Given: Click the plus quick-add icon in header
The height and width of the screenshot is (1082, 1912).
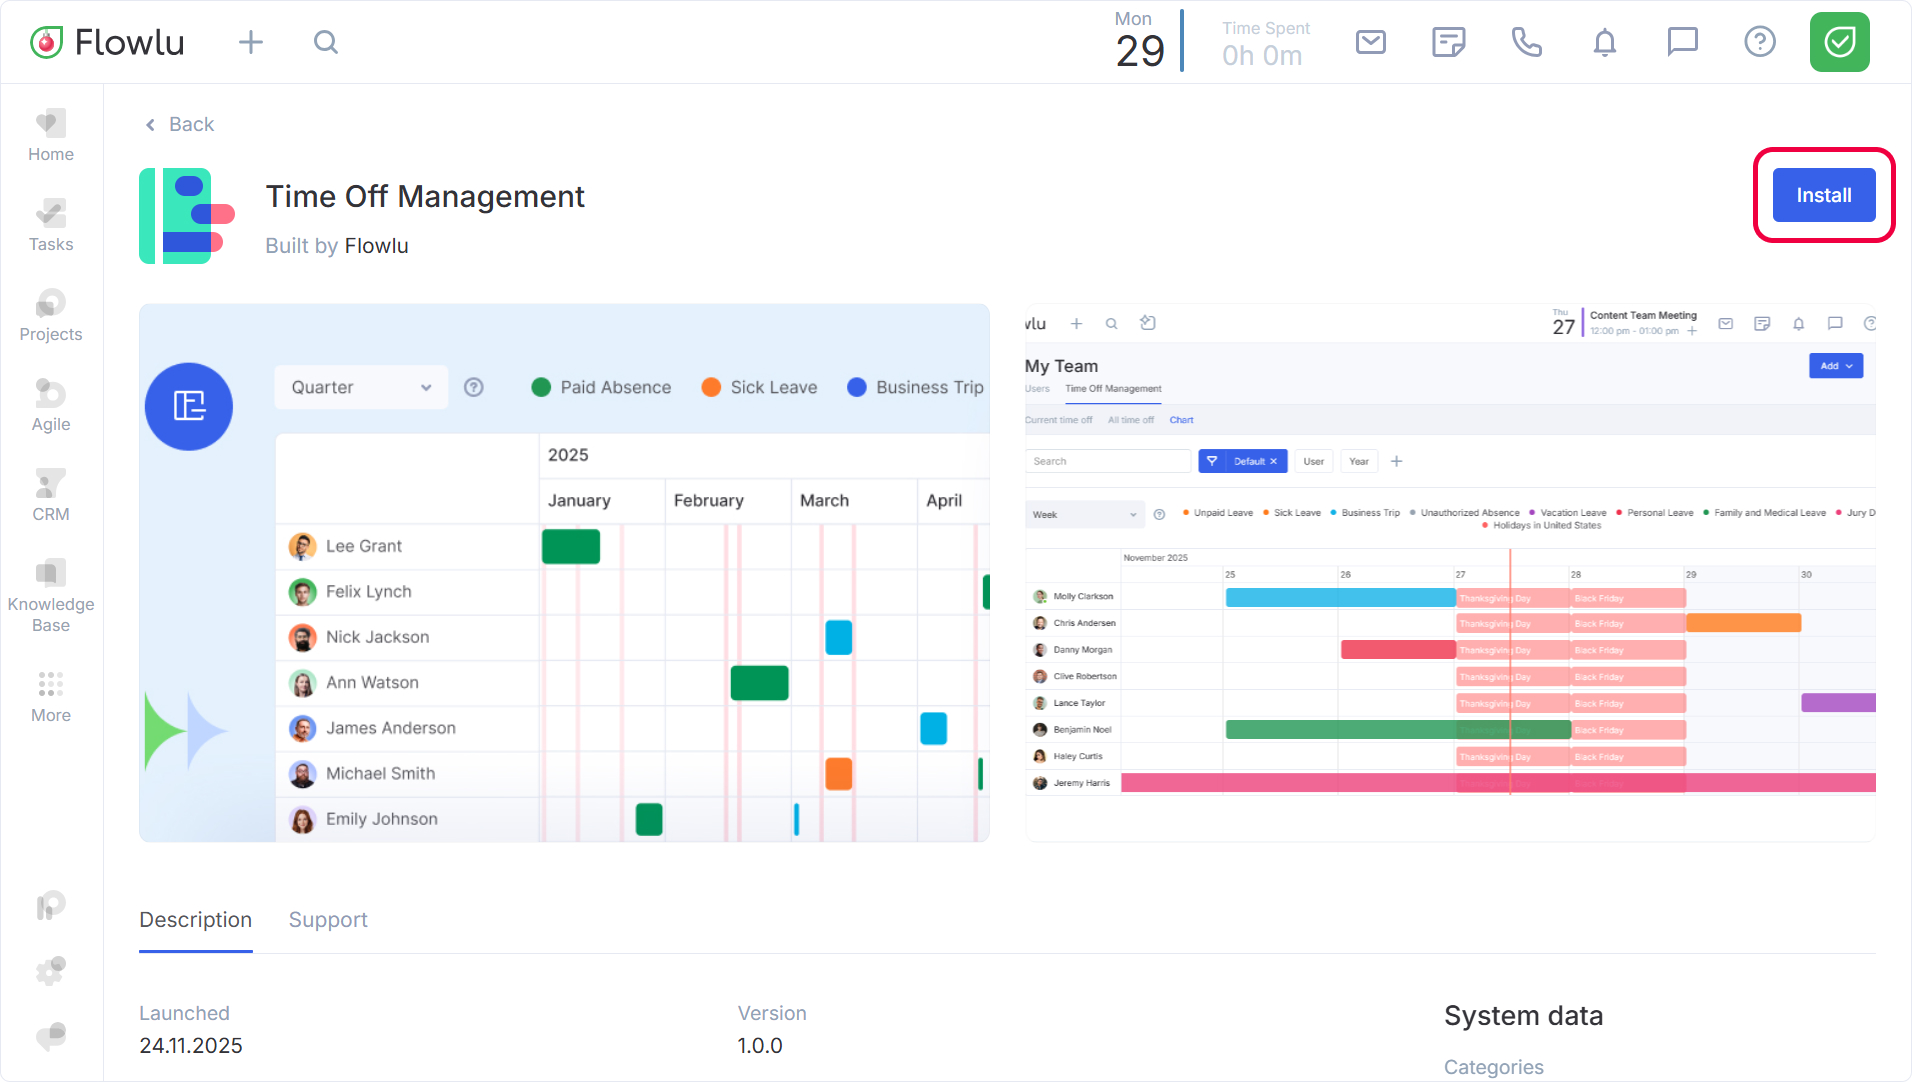Looking at the screenshot, I should [x=251, y=42].
